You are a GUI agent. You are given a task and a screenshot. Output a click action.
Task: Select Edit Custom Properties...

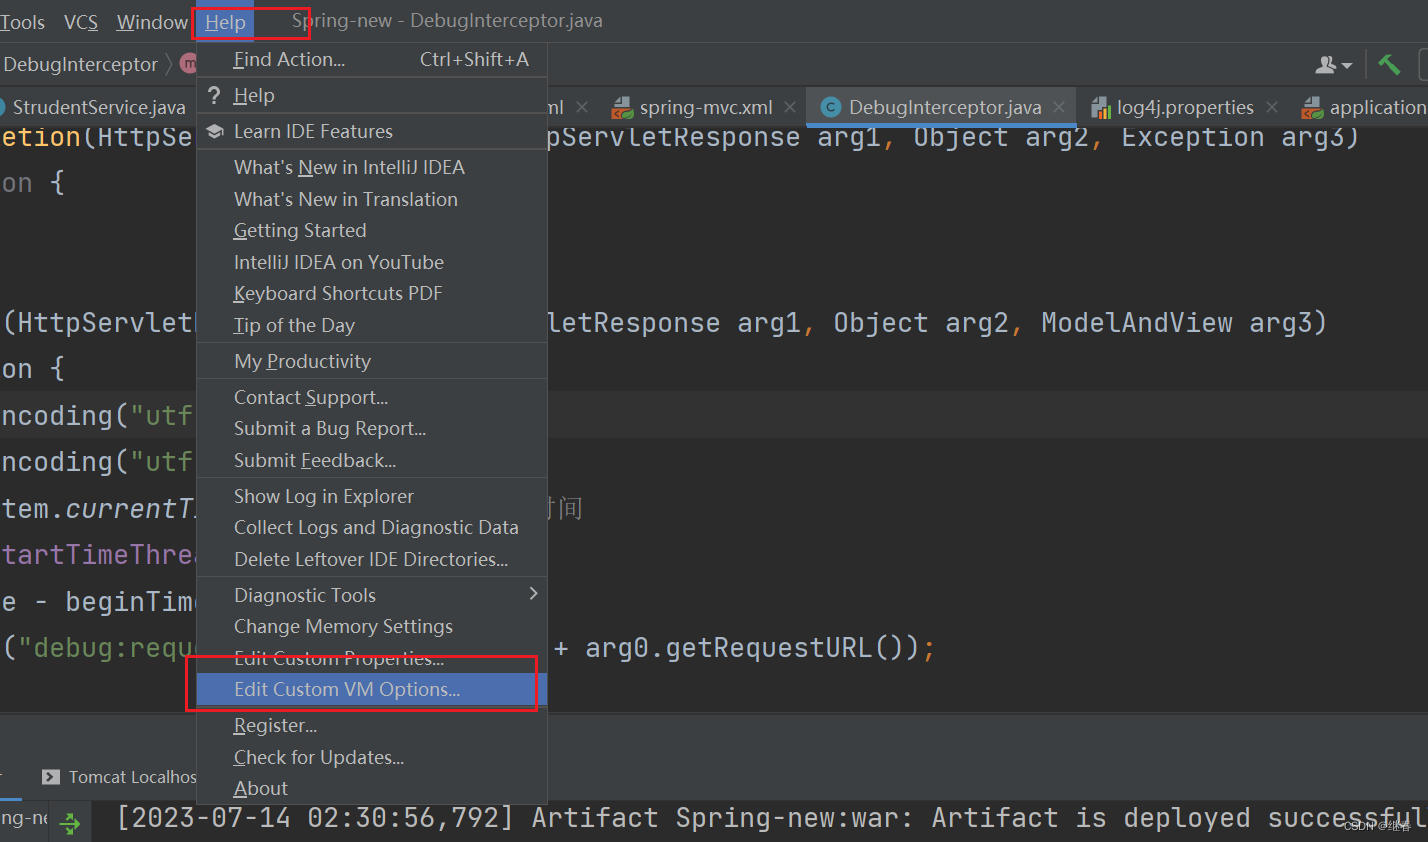[372, 659]
